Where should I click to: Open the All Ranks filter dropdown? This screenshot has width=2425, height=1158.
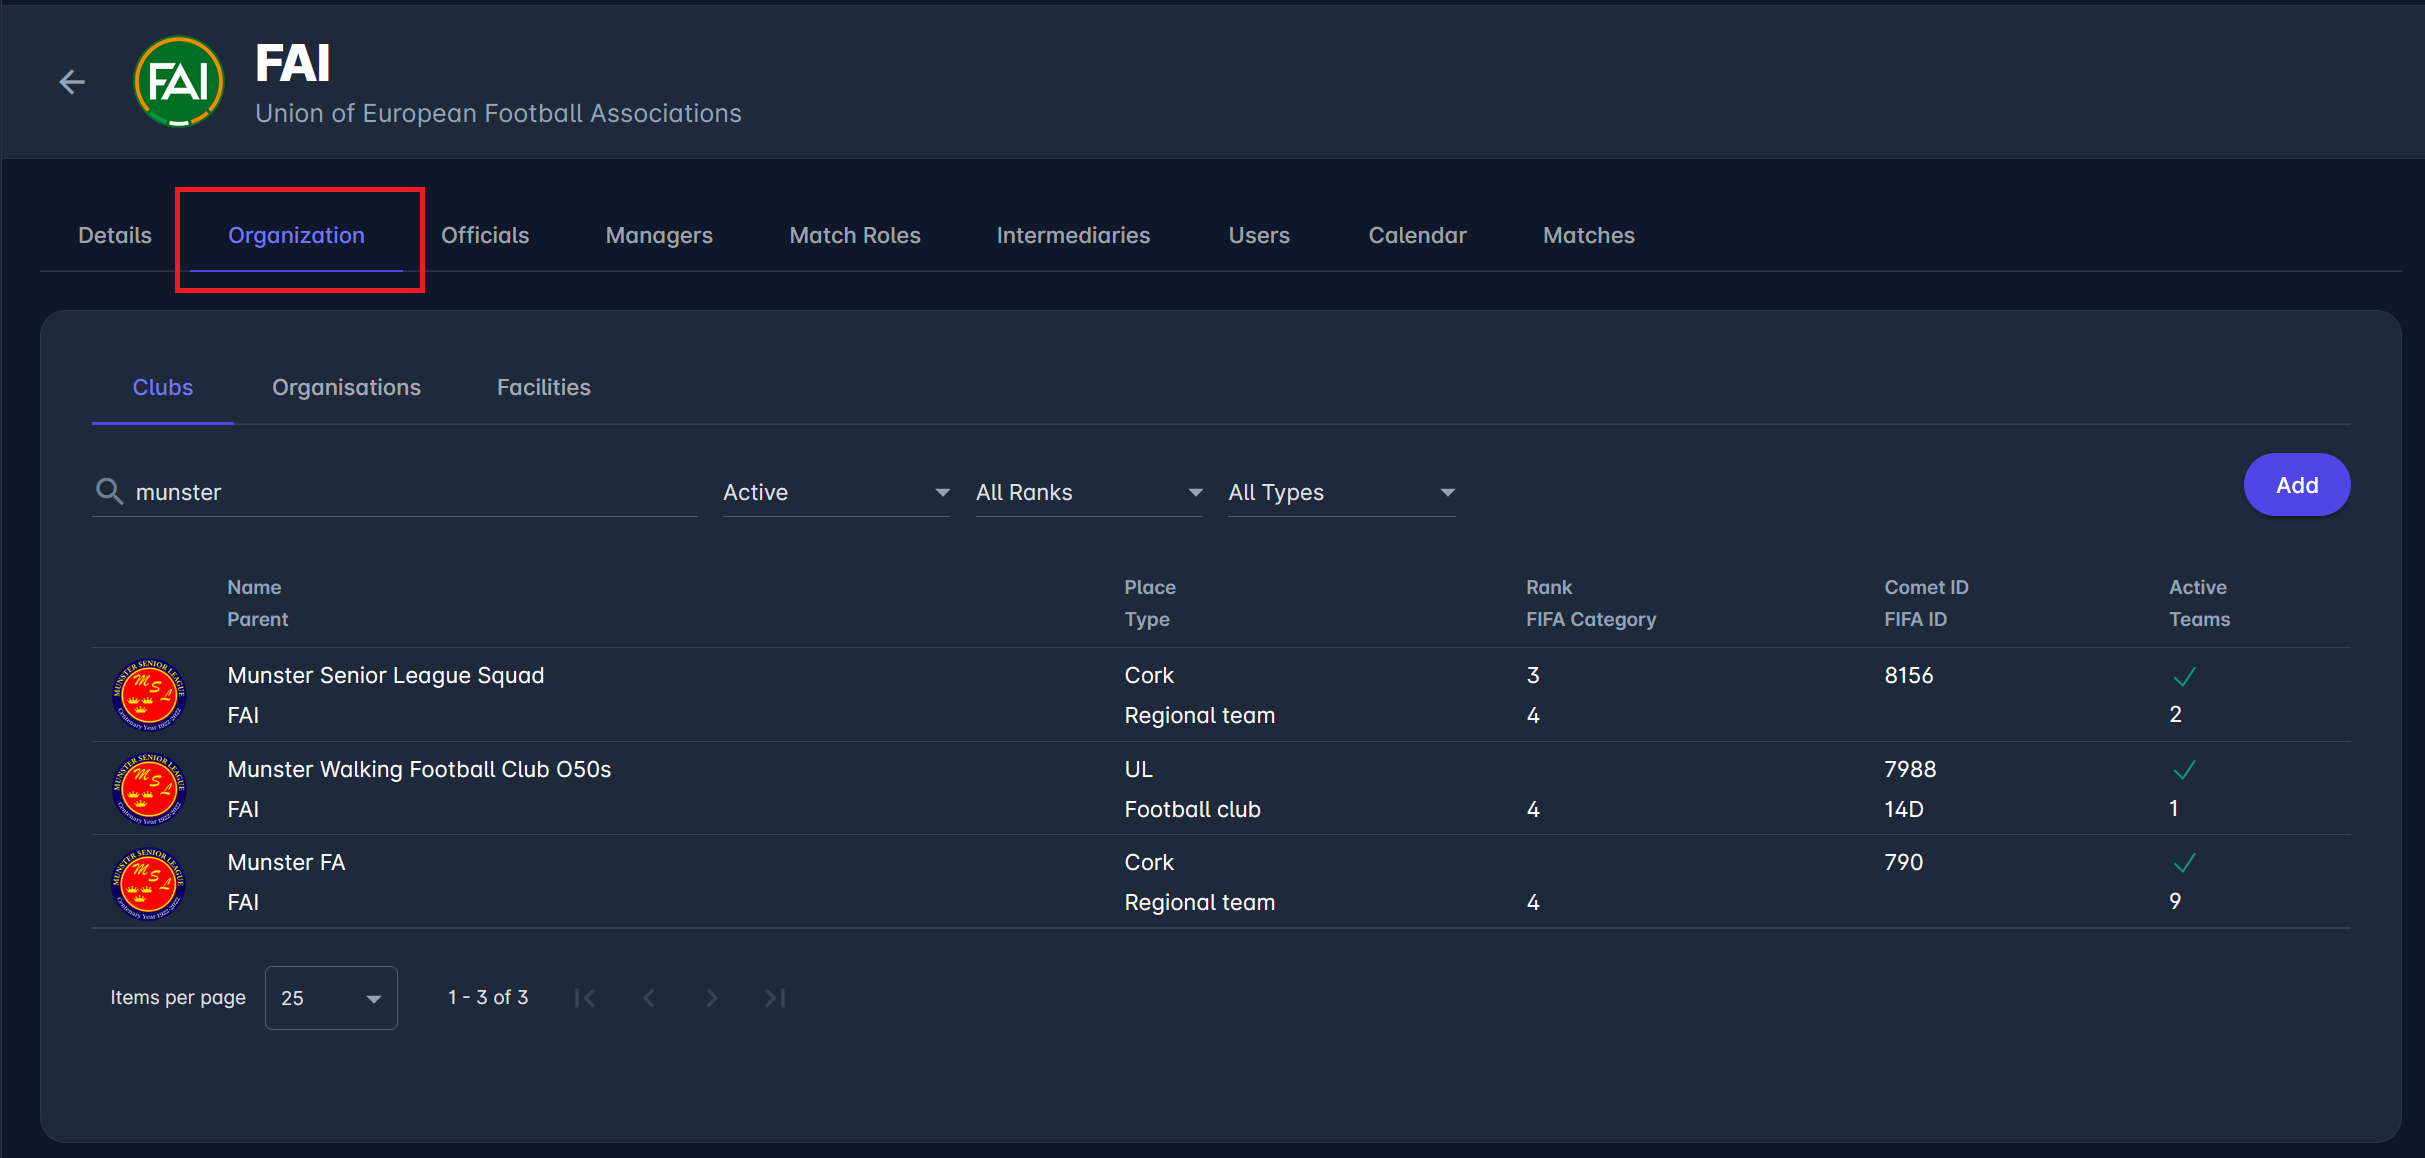(1089, 492)
